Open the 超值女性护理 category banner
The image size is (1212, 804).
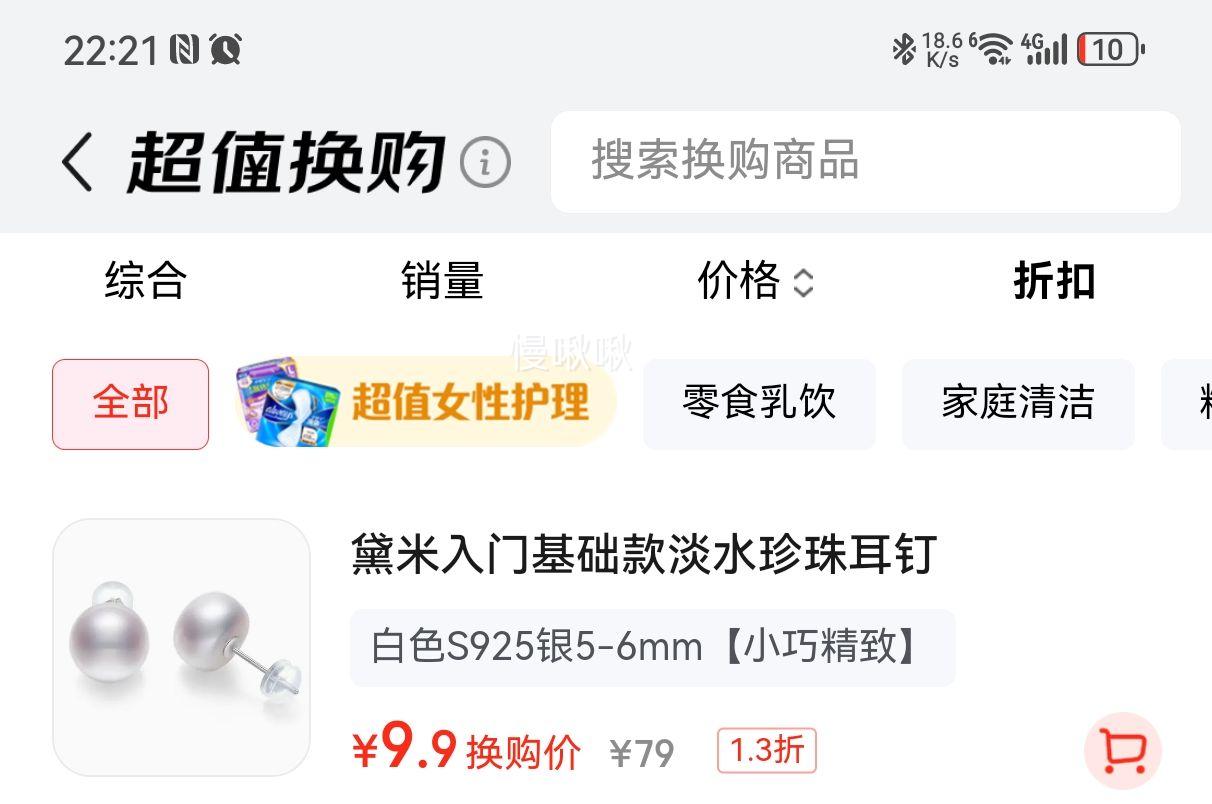pos(425,402)
